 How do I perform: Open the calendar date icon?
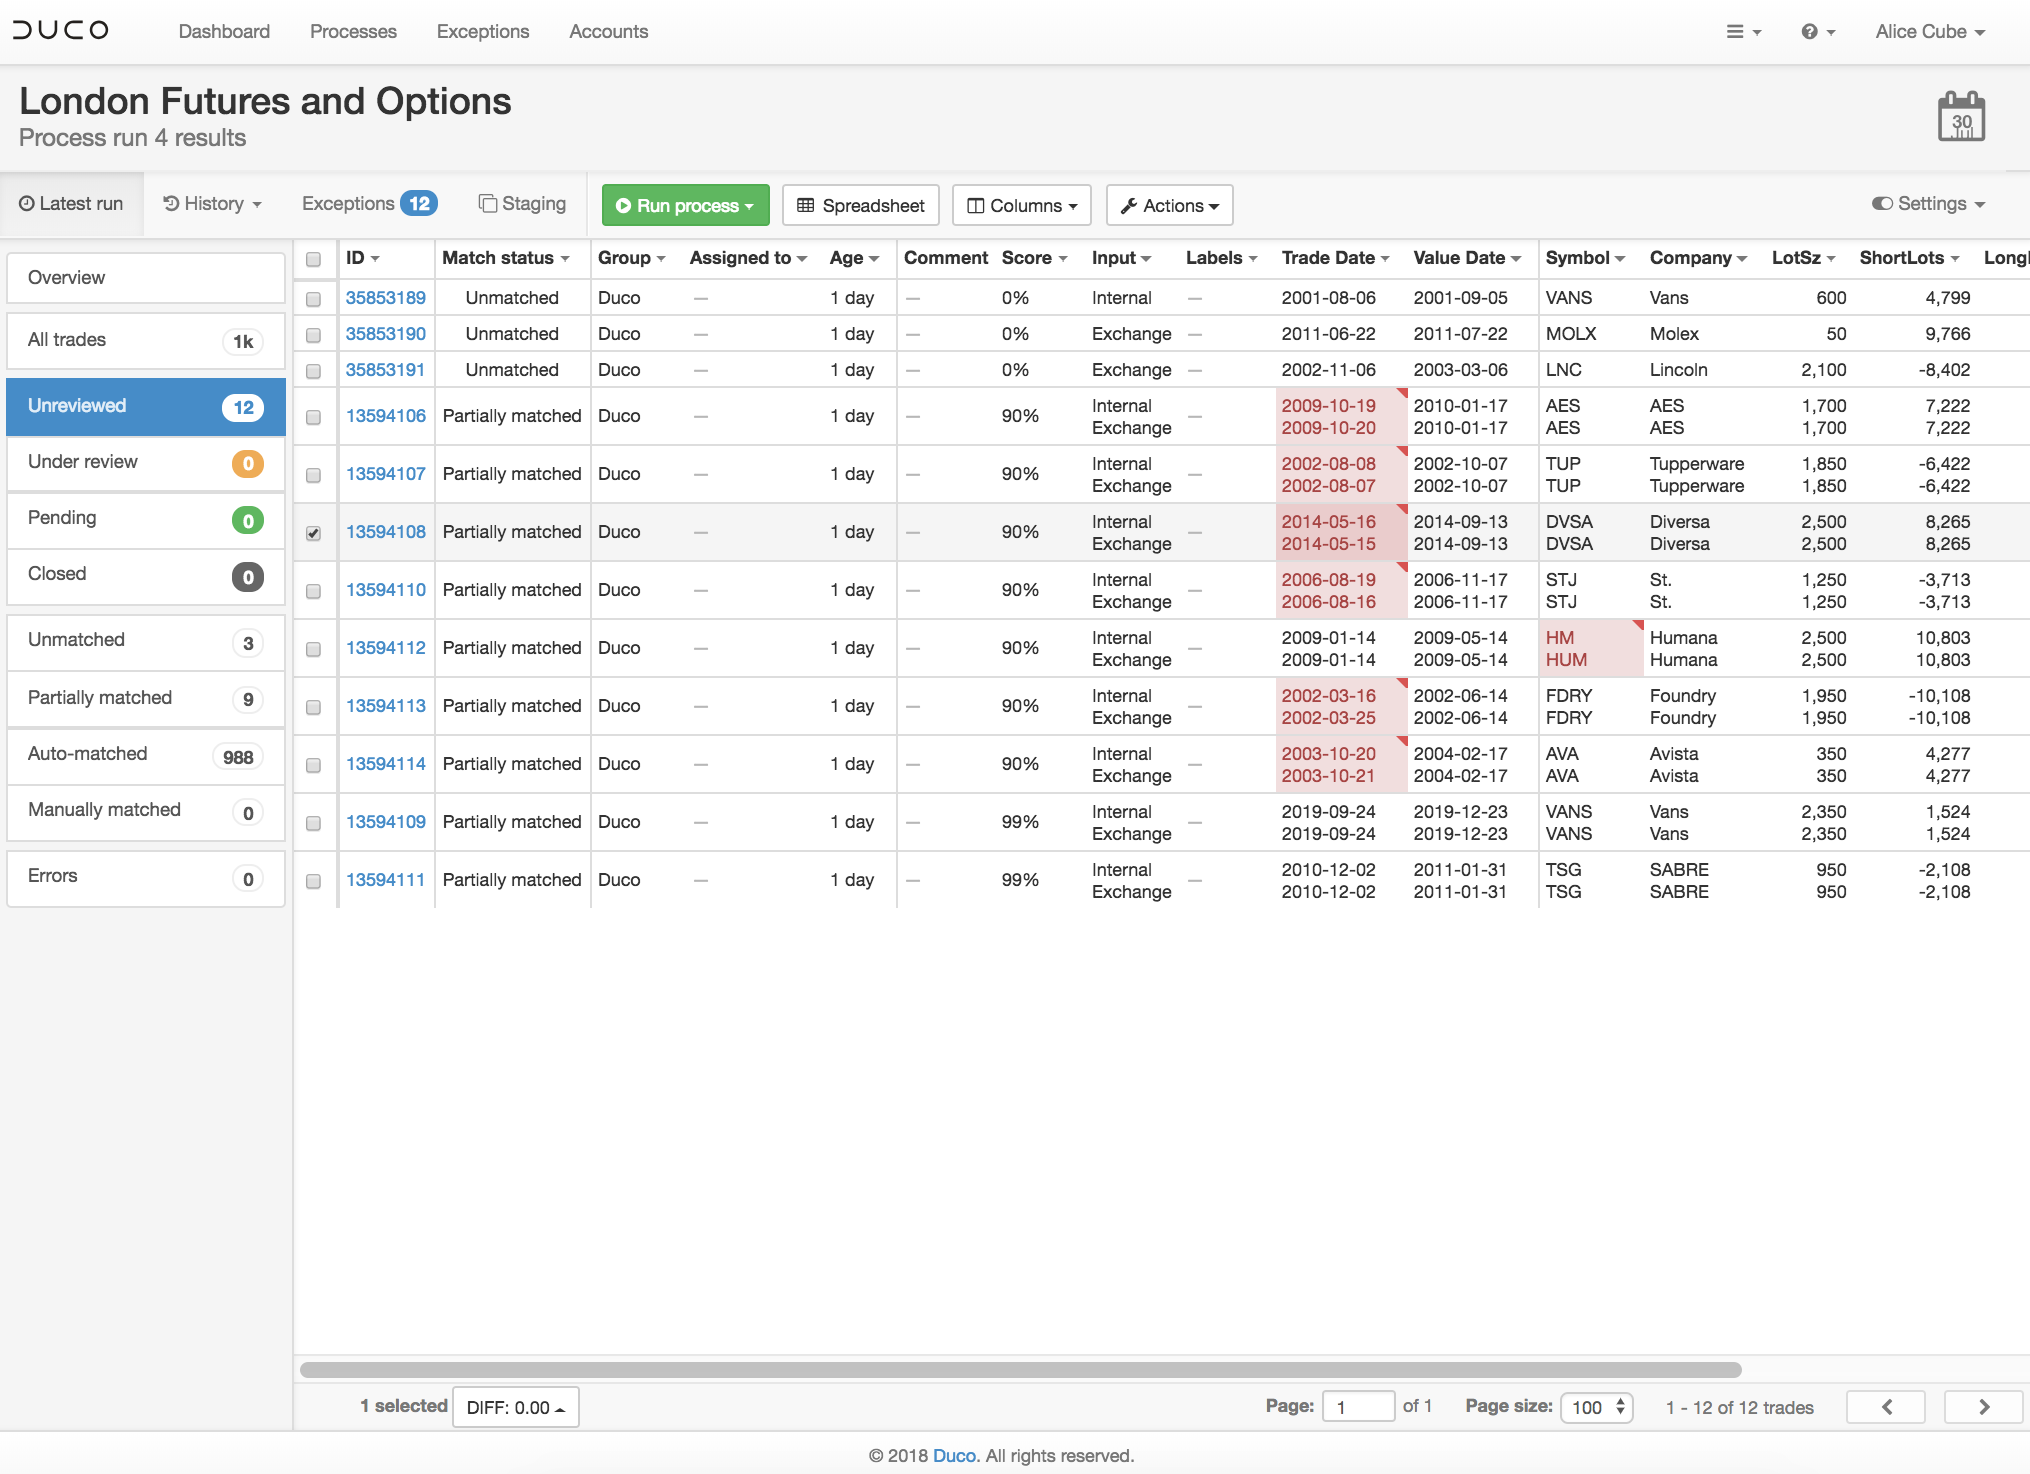click(1961, 117)
